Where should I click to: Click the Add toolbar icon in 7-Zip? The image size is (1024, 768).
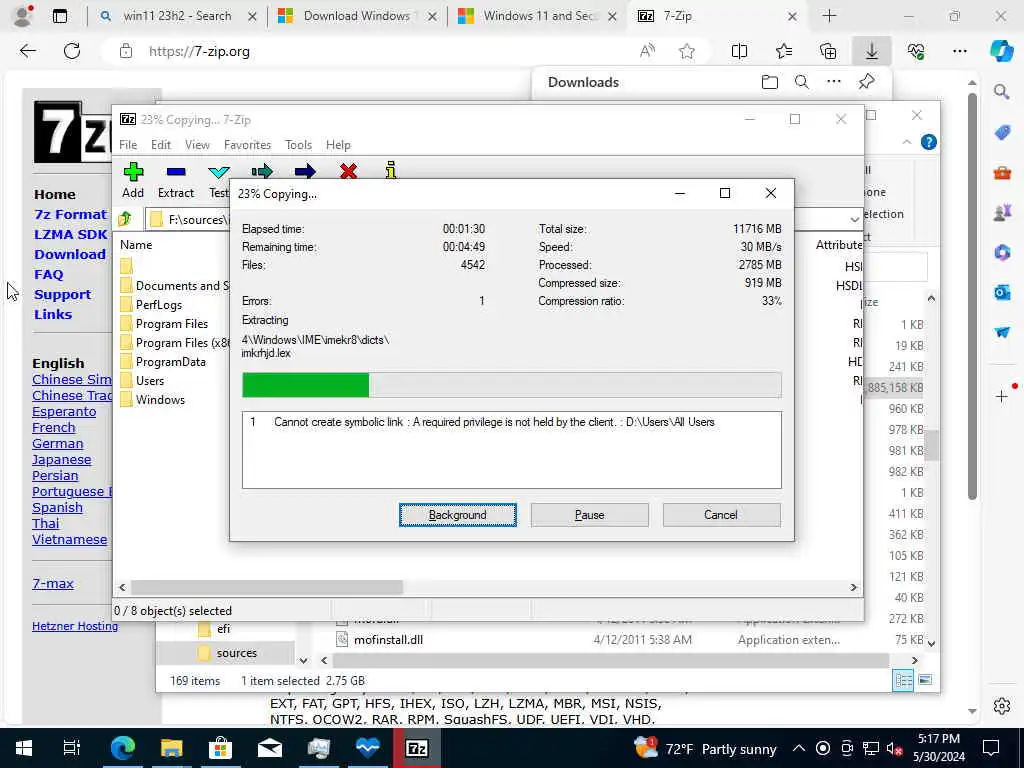[x=133, y=172]
